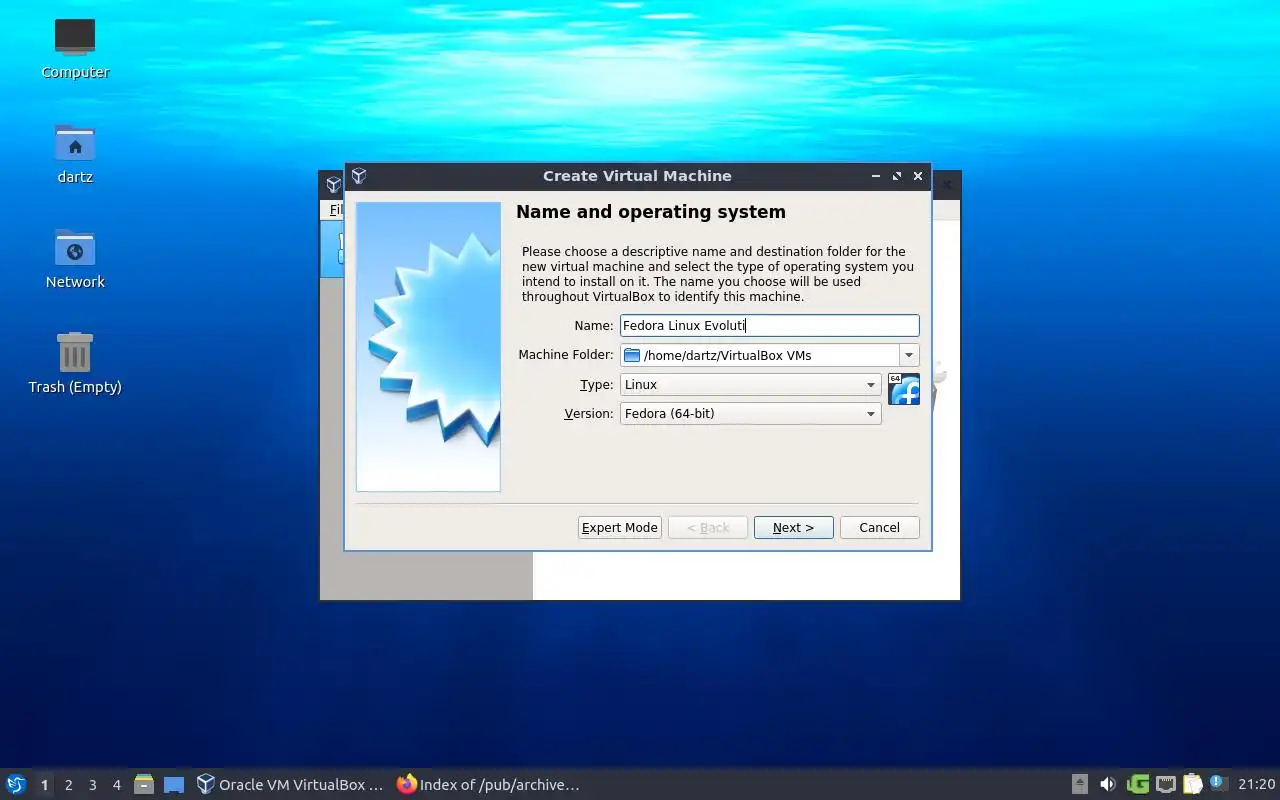Activate the Oracle VM VirtualBox taskbar entry
Image resolution: width=1280 pixels, height=800 pixels.
pos(290,785)
